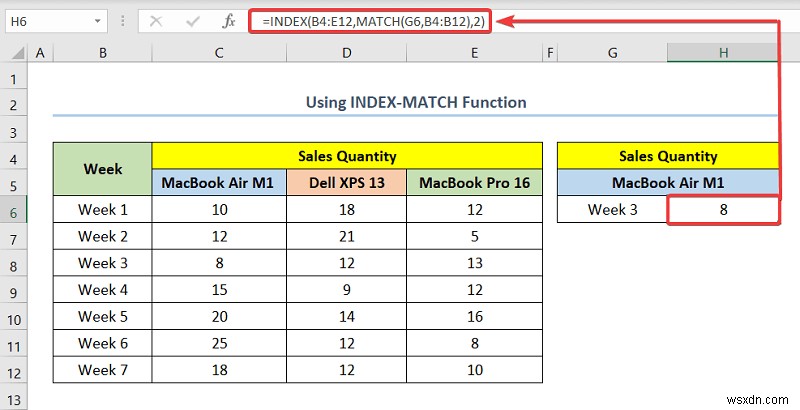
Task: Select column A header
Action: pyautogui.click(x=40, y=53)
